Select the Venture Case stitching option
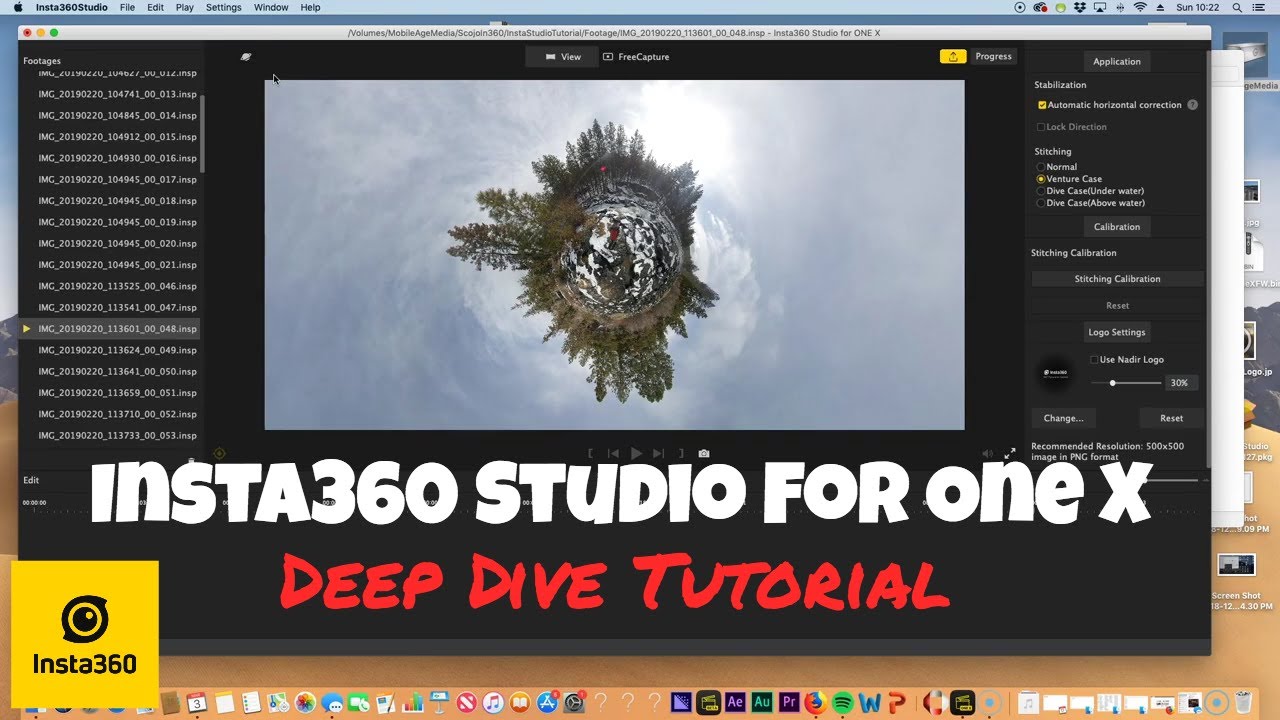The width and height of the screenshot is (1280, 720). (x=1041, y=179)
